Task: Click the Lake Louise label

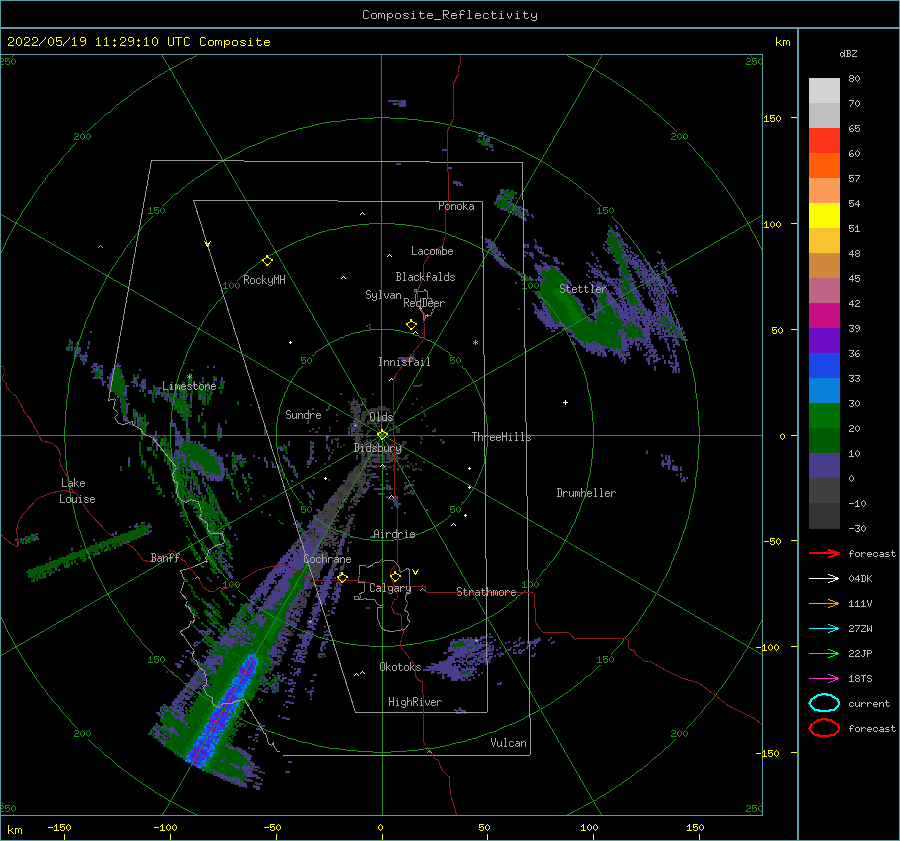Action: [77, 491]
